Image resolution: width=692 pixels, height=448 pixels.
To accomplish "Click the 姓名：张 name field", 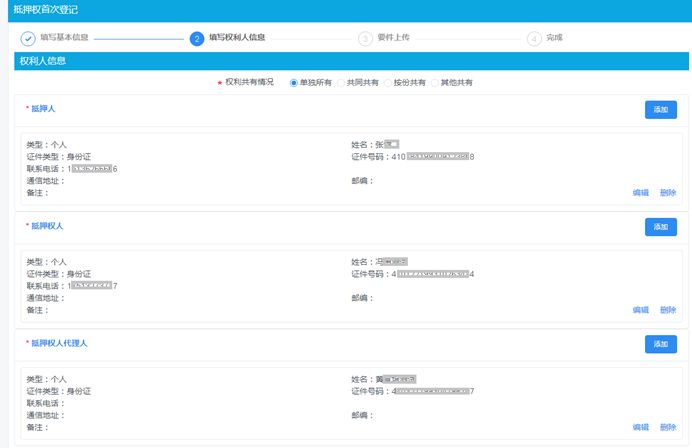I will tap(375, 144).
